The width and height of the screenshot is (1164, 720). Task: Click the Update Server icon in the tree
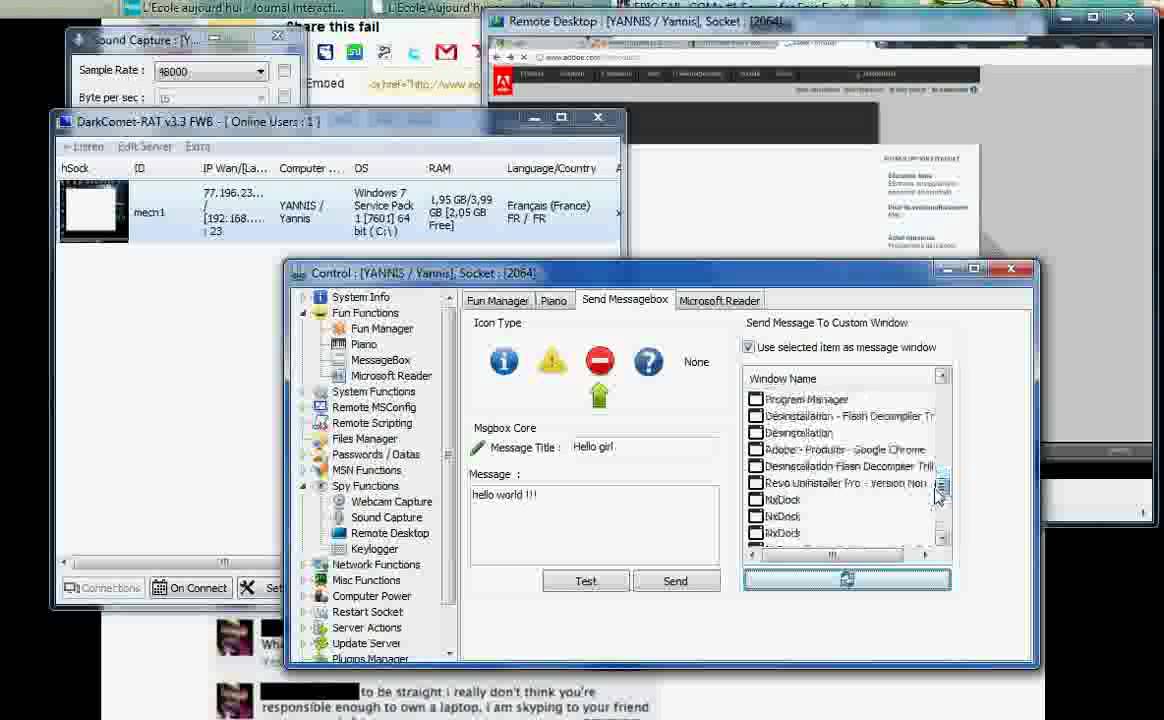point(321,643)
